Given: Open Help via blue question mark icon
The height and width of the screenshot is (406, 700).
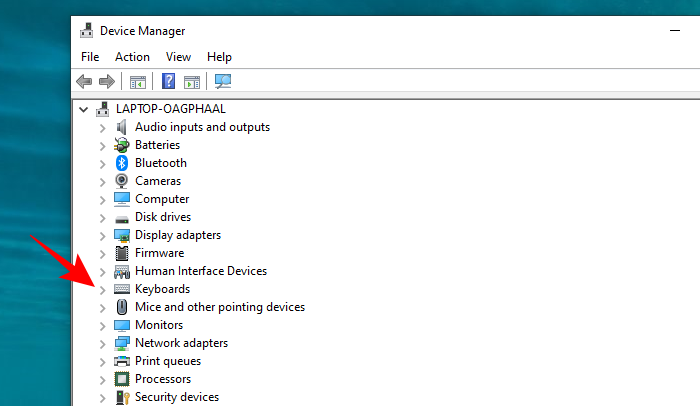Looking at the screenshot, I should point(169,81).
